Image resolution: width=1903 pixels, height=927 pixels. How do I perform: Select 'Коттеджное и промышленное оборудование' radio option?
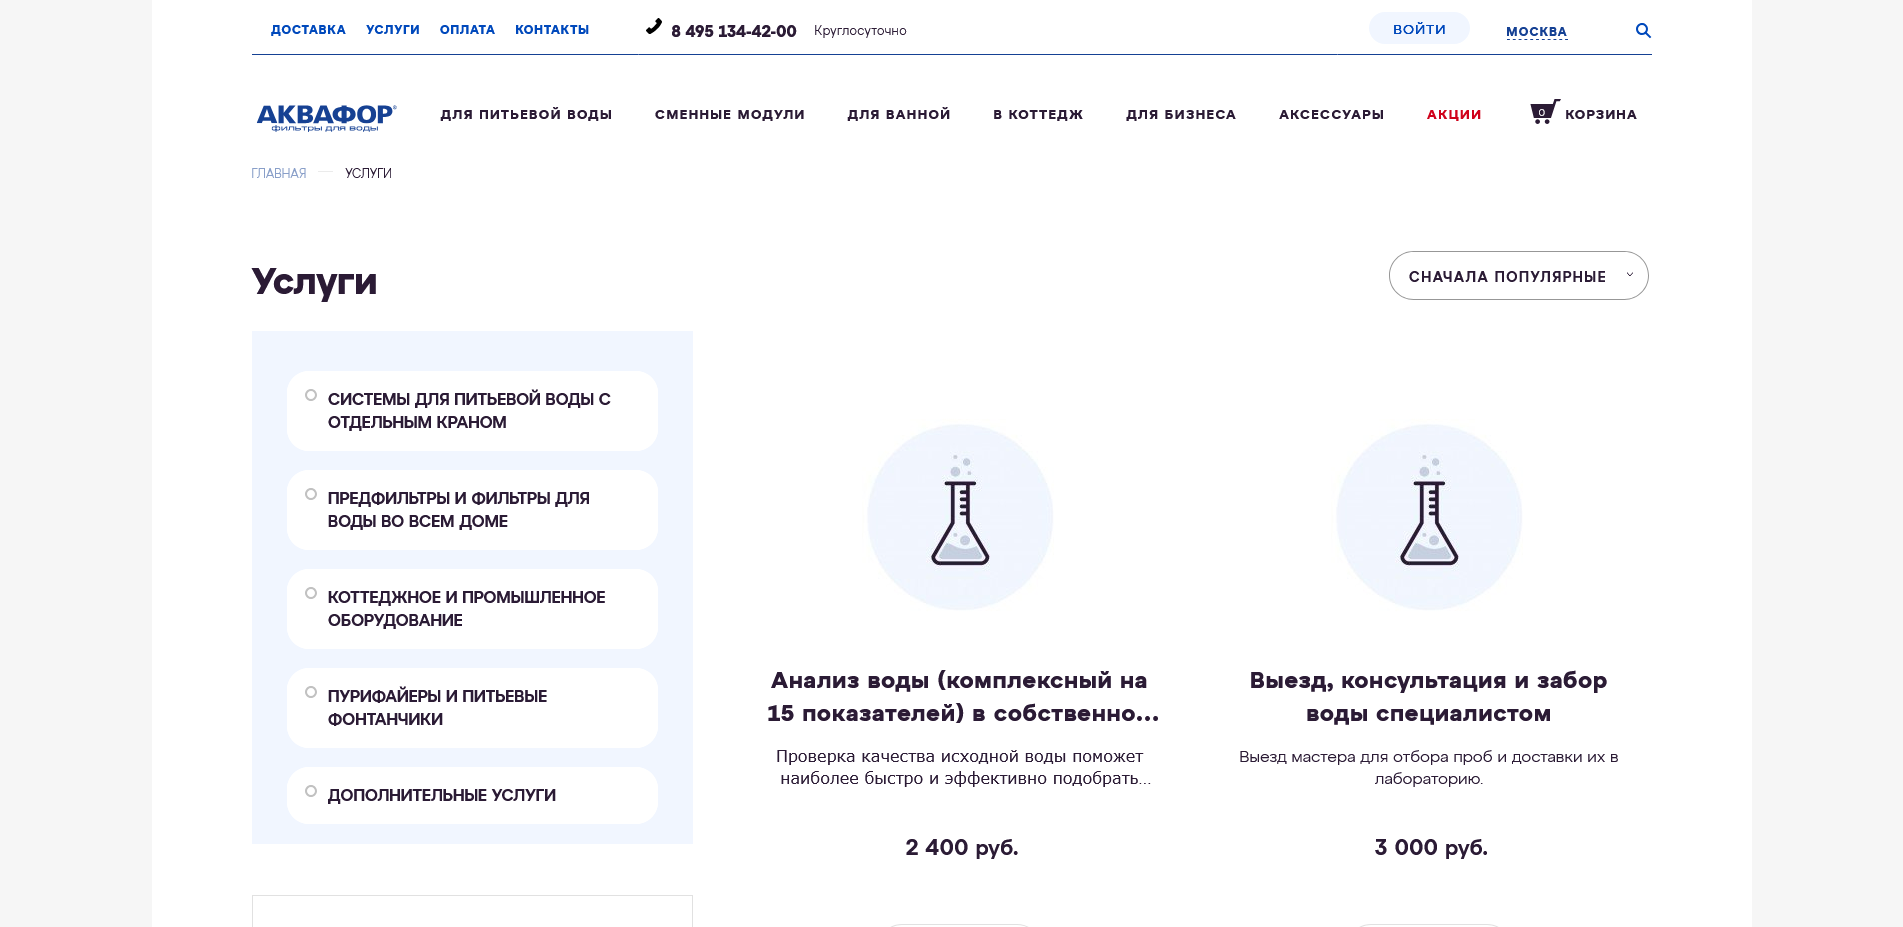(x=311, y=594)
